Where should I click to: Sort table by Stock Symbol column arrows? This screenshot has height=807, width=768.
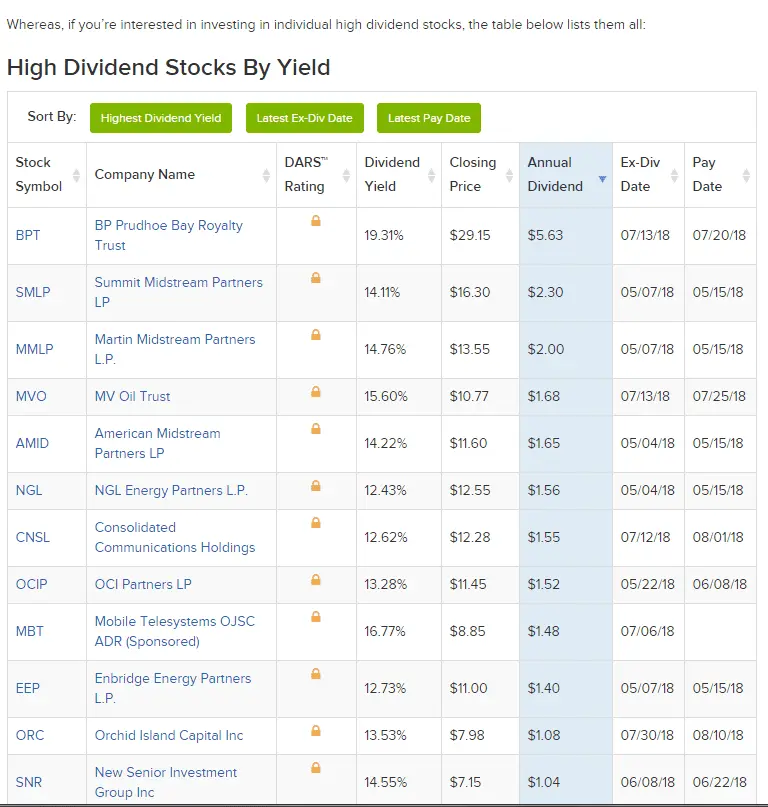pyautogui.click(x=76, y=175)
